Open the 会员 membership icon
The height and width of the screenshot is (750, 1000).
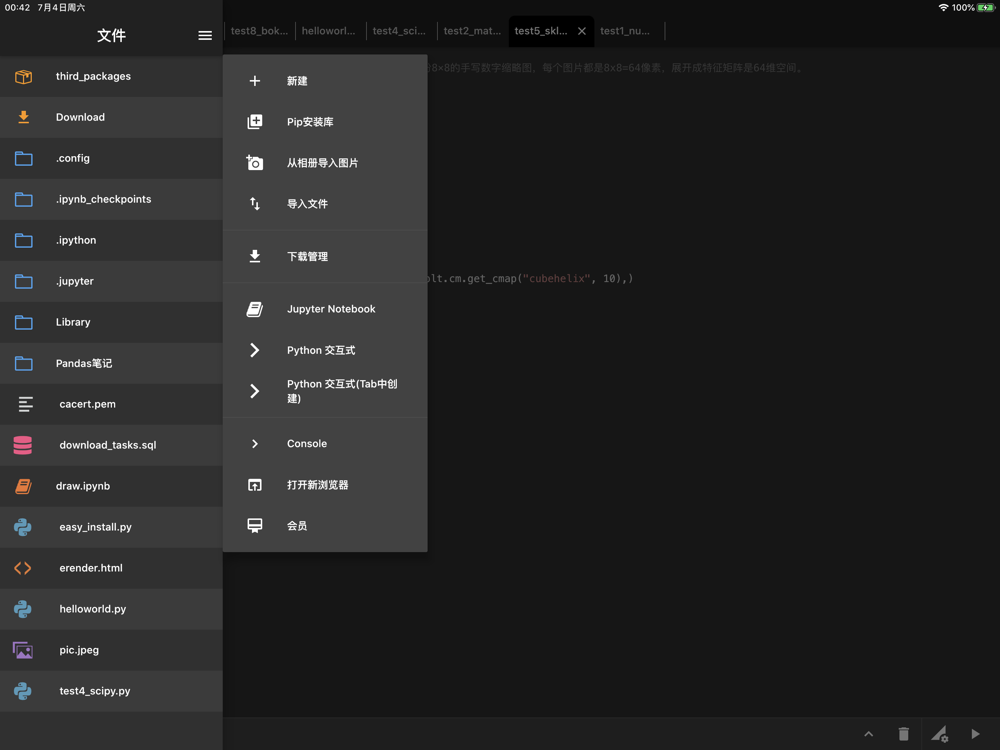(x=255, y=526)
